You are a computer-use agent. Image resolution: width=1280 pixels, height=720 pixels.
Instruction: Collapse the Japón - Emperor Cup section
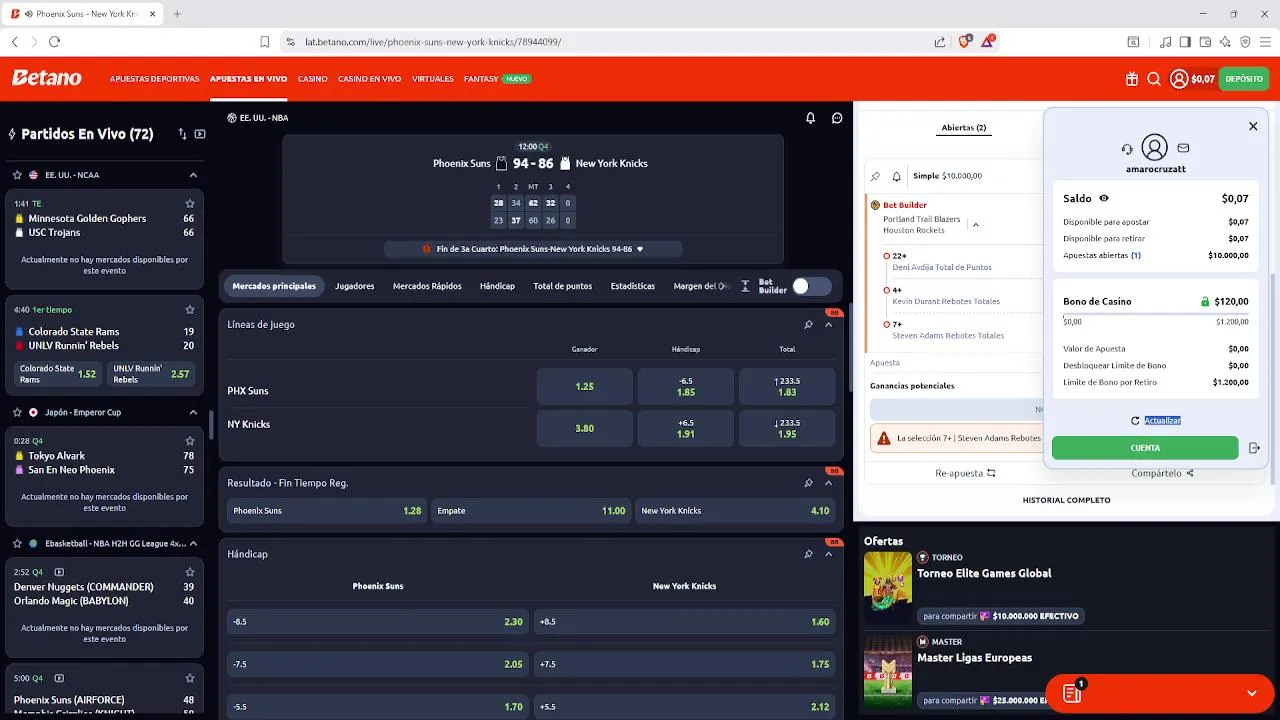tap(193, 412)
